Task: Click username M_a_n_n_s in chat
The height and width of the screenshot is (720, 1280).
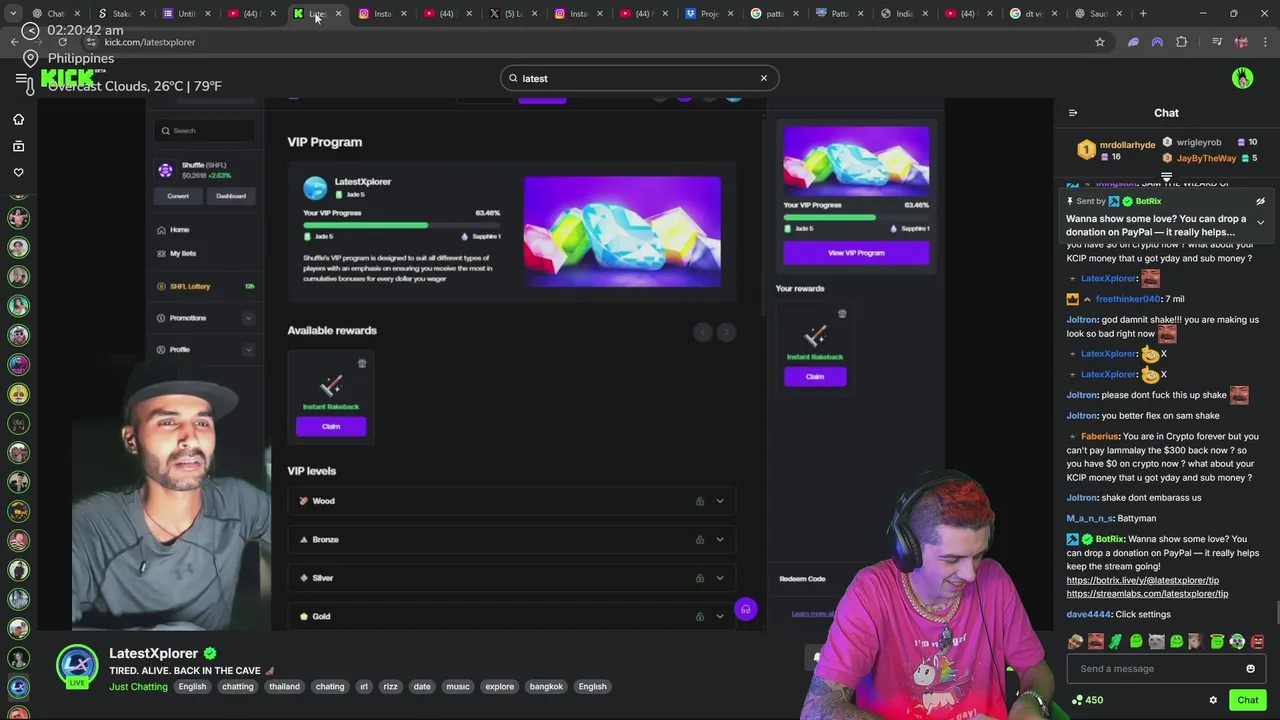Action: 1089,518
